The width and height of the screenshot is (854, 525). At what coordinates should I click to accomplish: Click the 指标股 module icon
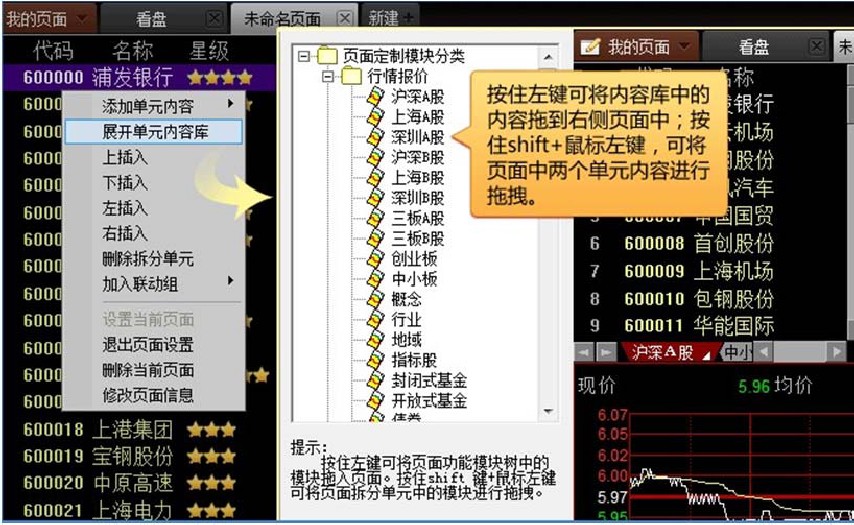point(375,360)
